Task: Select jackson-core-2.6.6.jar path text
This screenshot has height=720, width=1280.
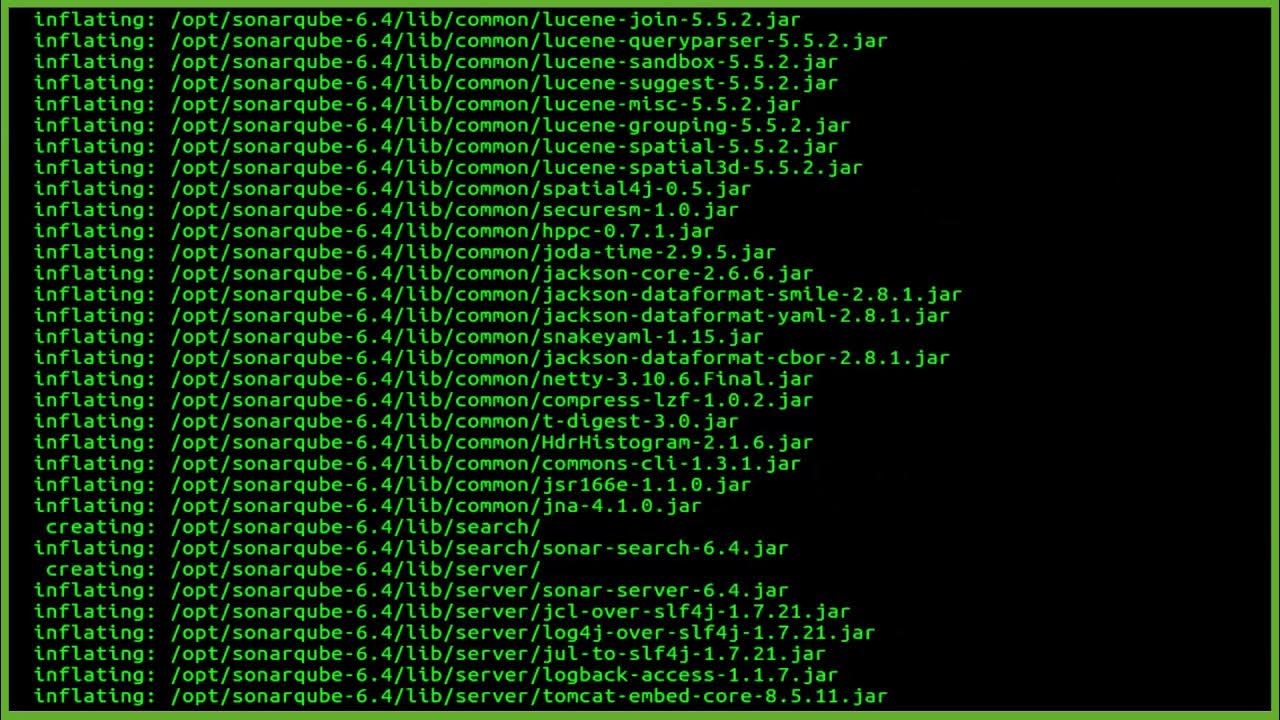Action: [491, 273]
